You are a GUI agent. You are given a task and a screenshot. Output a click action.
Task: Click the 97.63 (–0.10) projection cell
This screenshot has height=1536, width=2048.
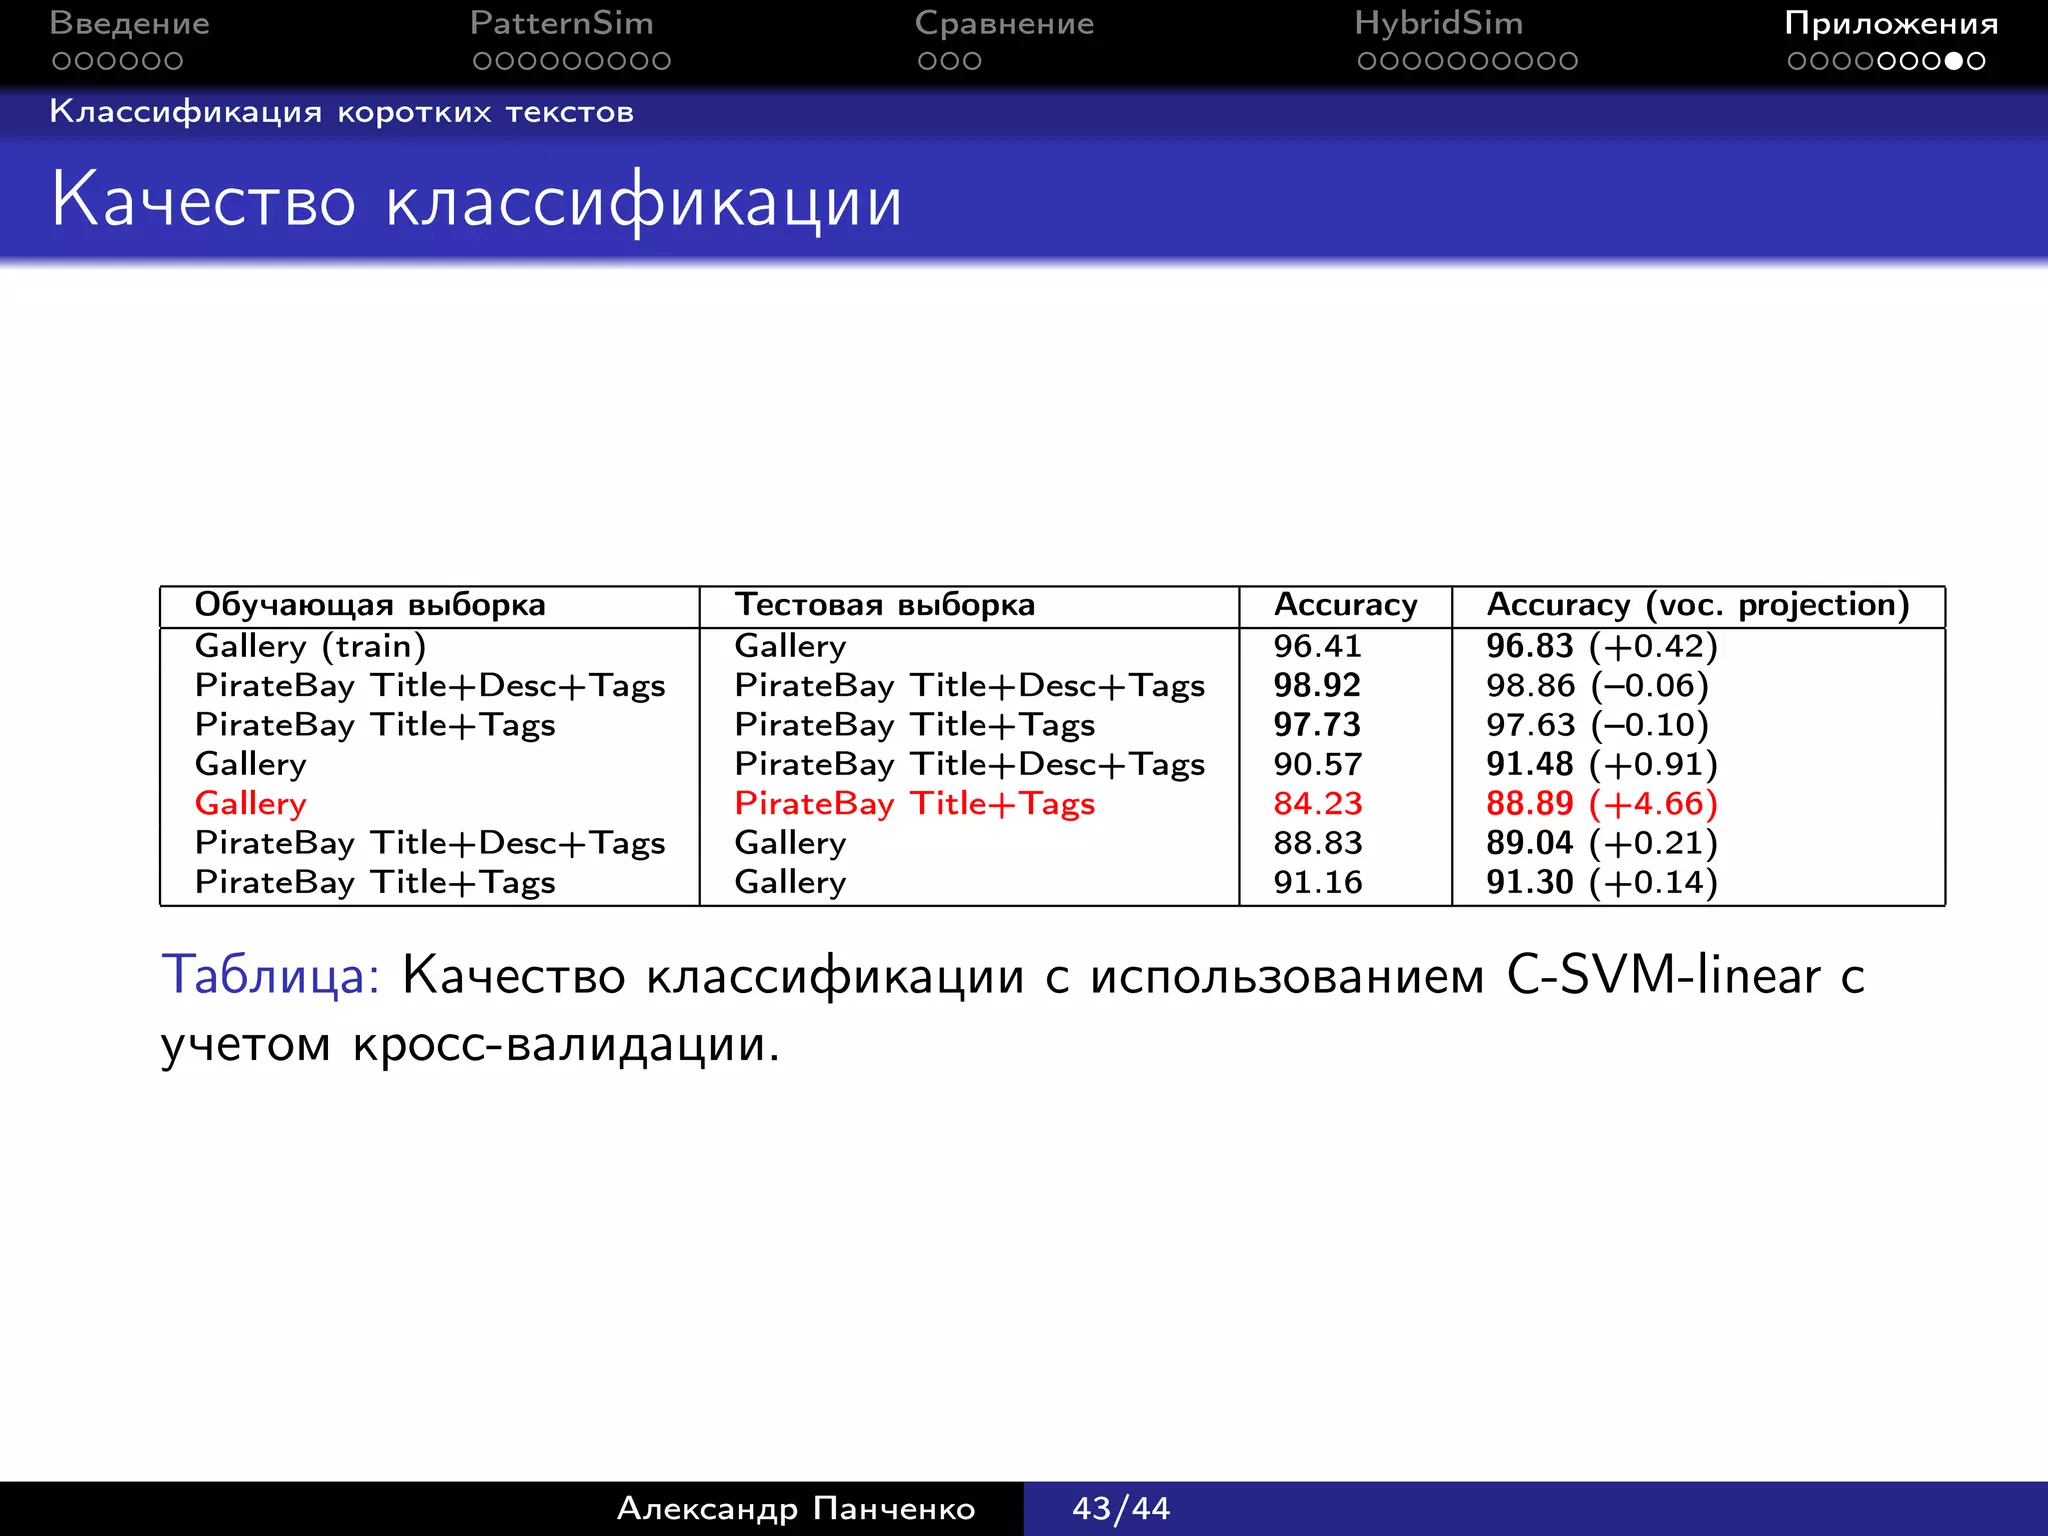(1597, 725)
